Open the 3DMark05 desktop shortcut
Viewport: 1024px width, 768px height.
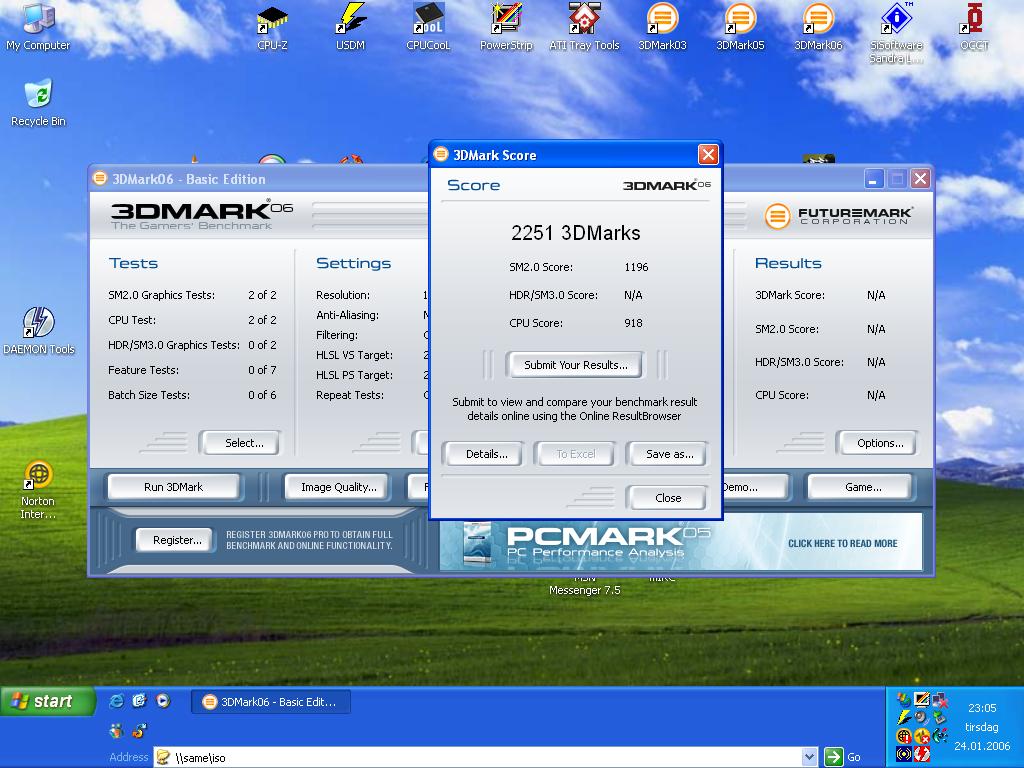coord(740,20)
